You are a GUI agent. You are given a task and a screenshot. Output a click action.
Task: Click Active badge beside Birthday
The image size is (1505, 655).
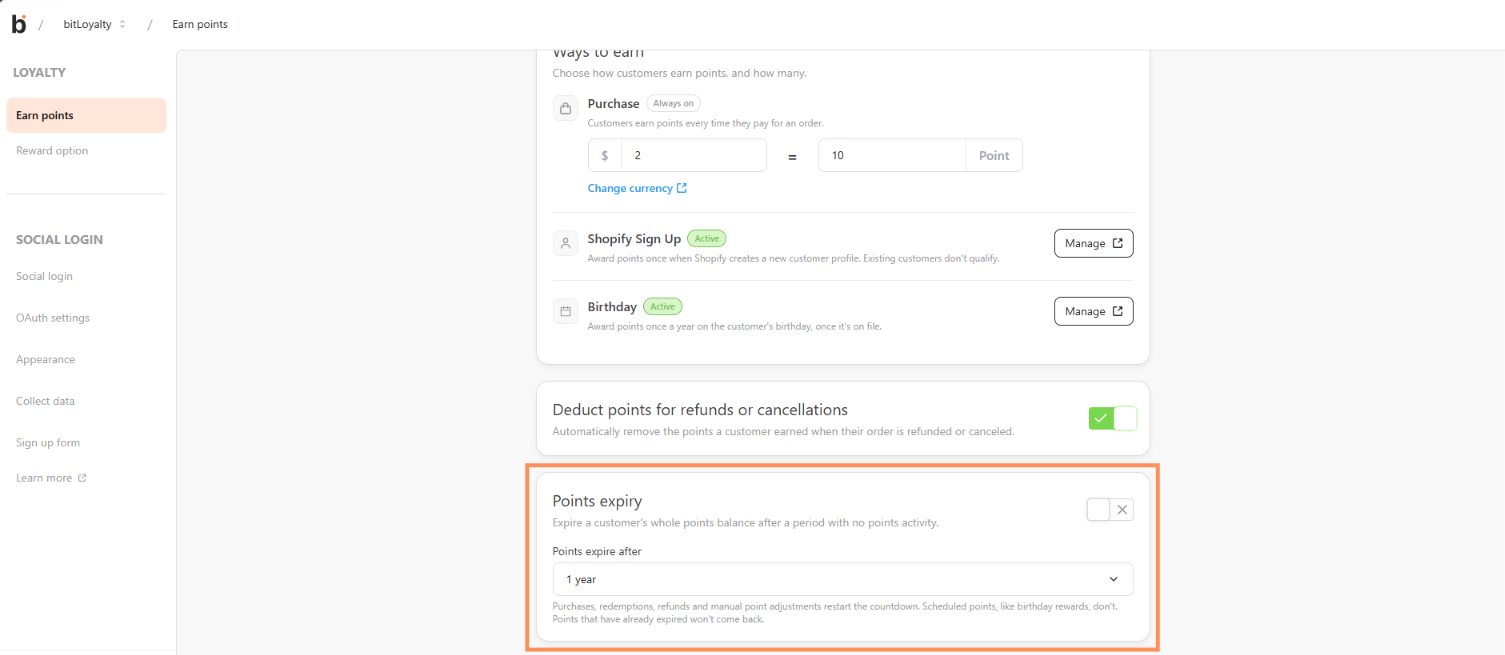[662, 306]
